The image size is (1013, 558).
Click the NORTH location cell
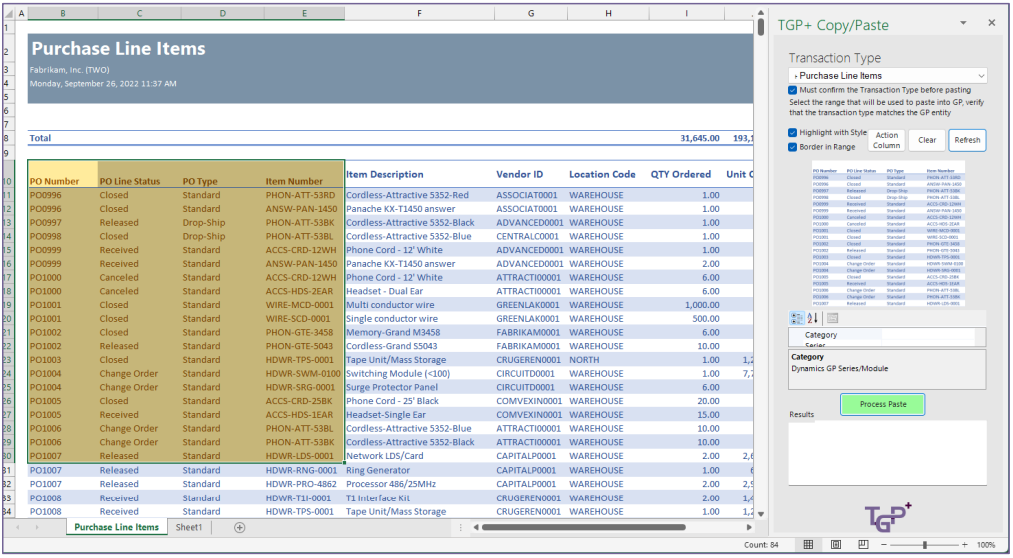tap(608, 360)
